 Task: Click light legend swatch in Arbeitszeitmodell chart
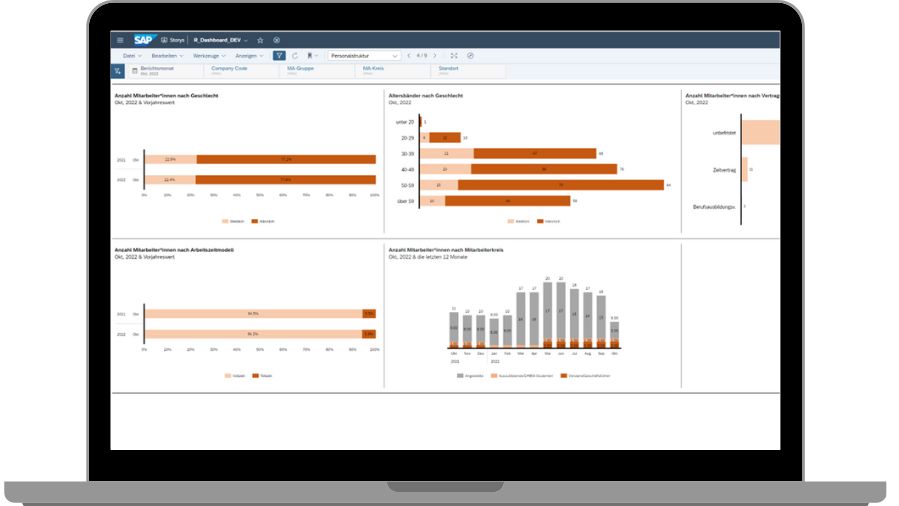pos(228,376)
